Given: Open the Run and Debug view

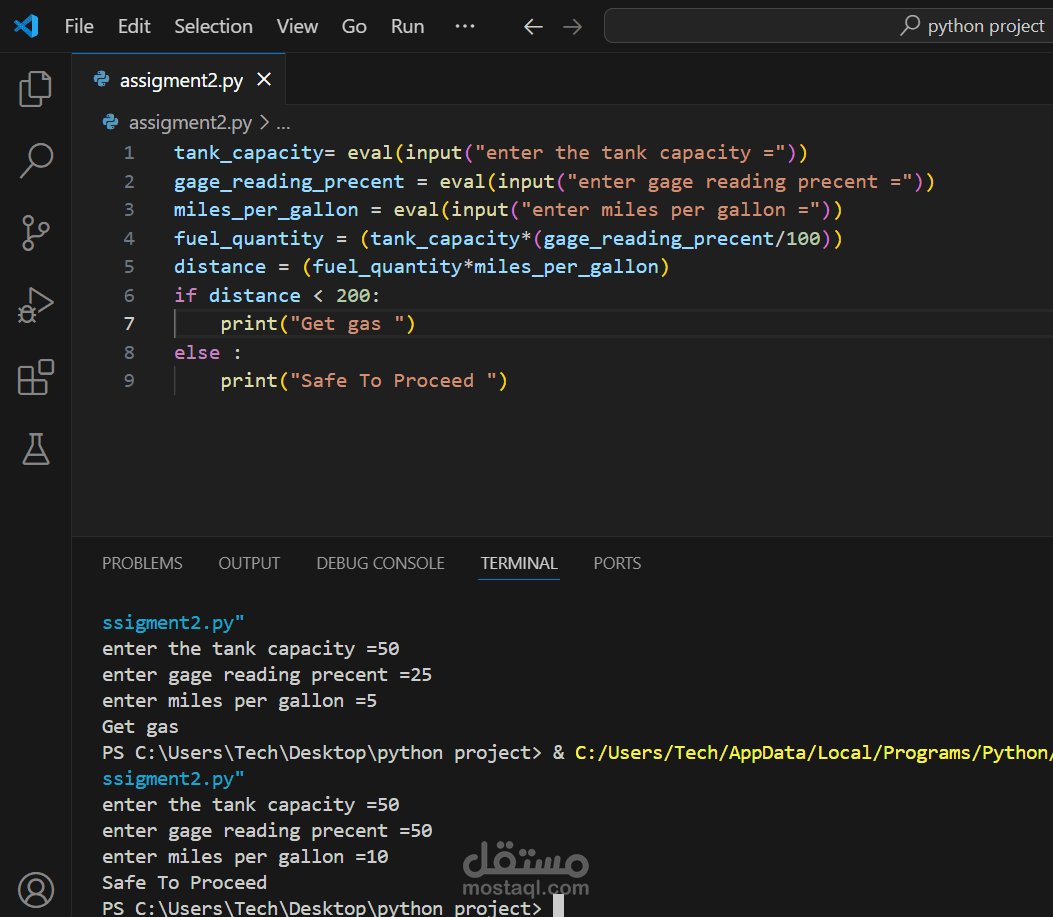Looking at the screenshot, I should tap(36, 306).
